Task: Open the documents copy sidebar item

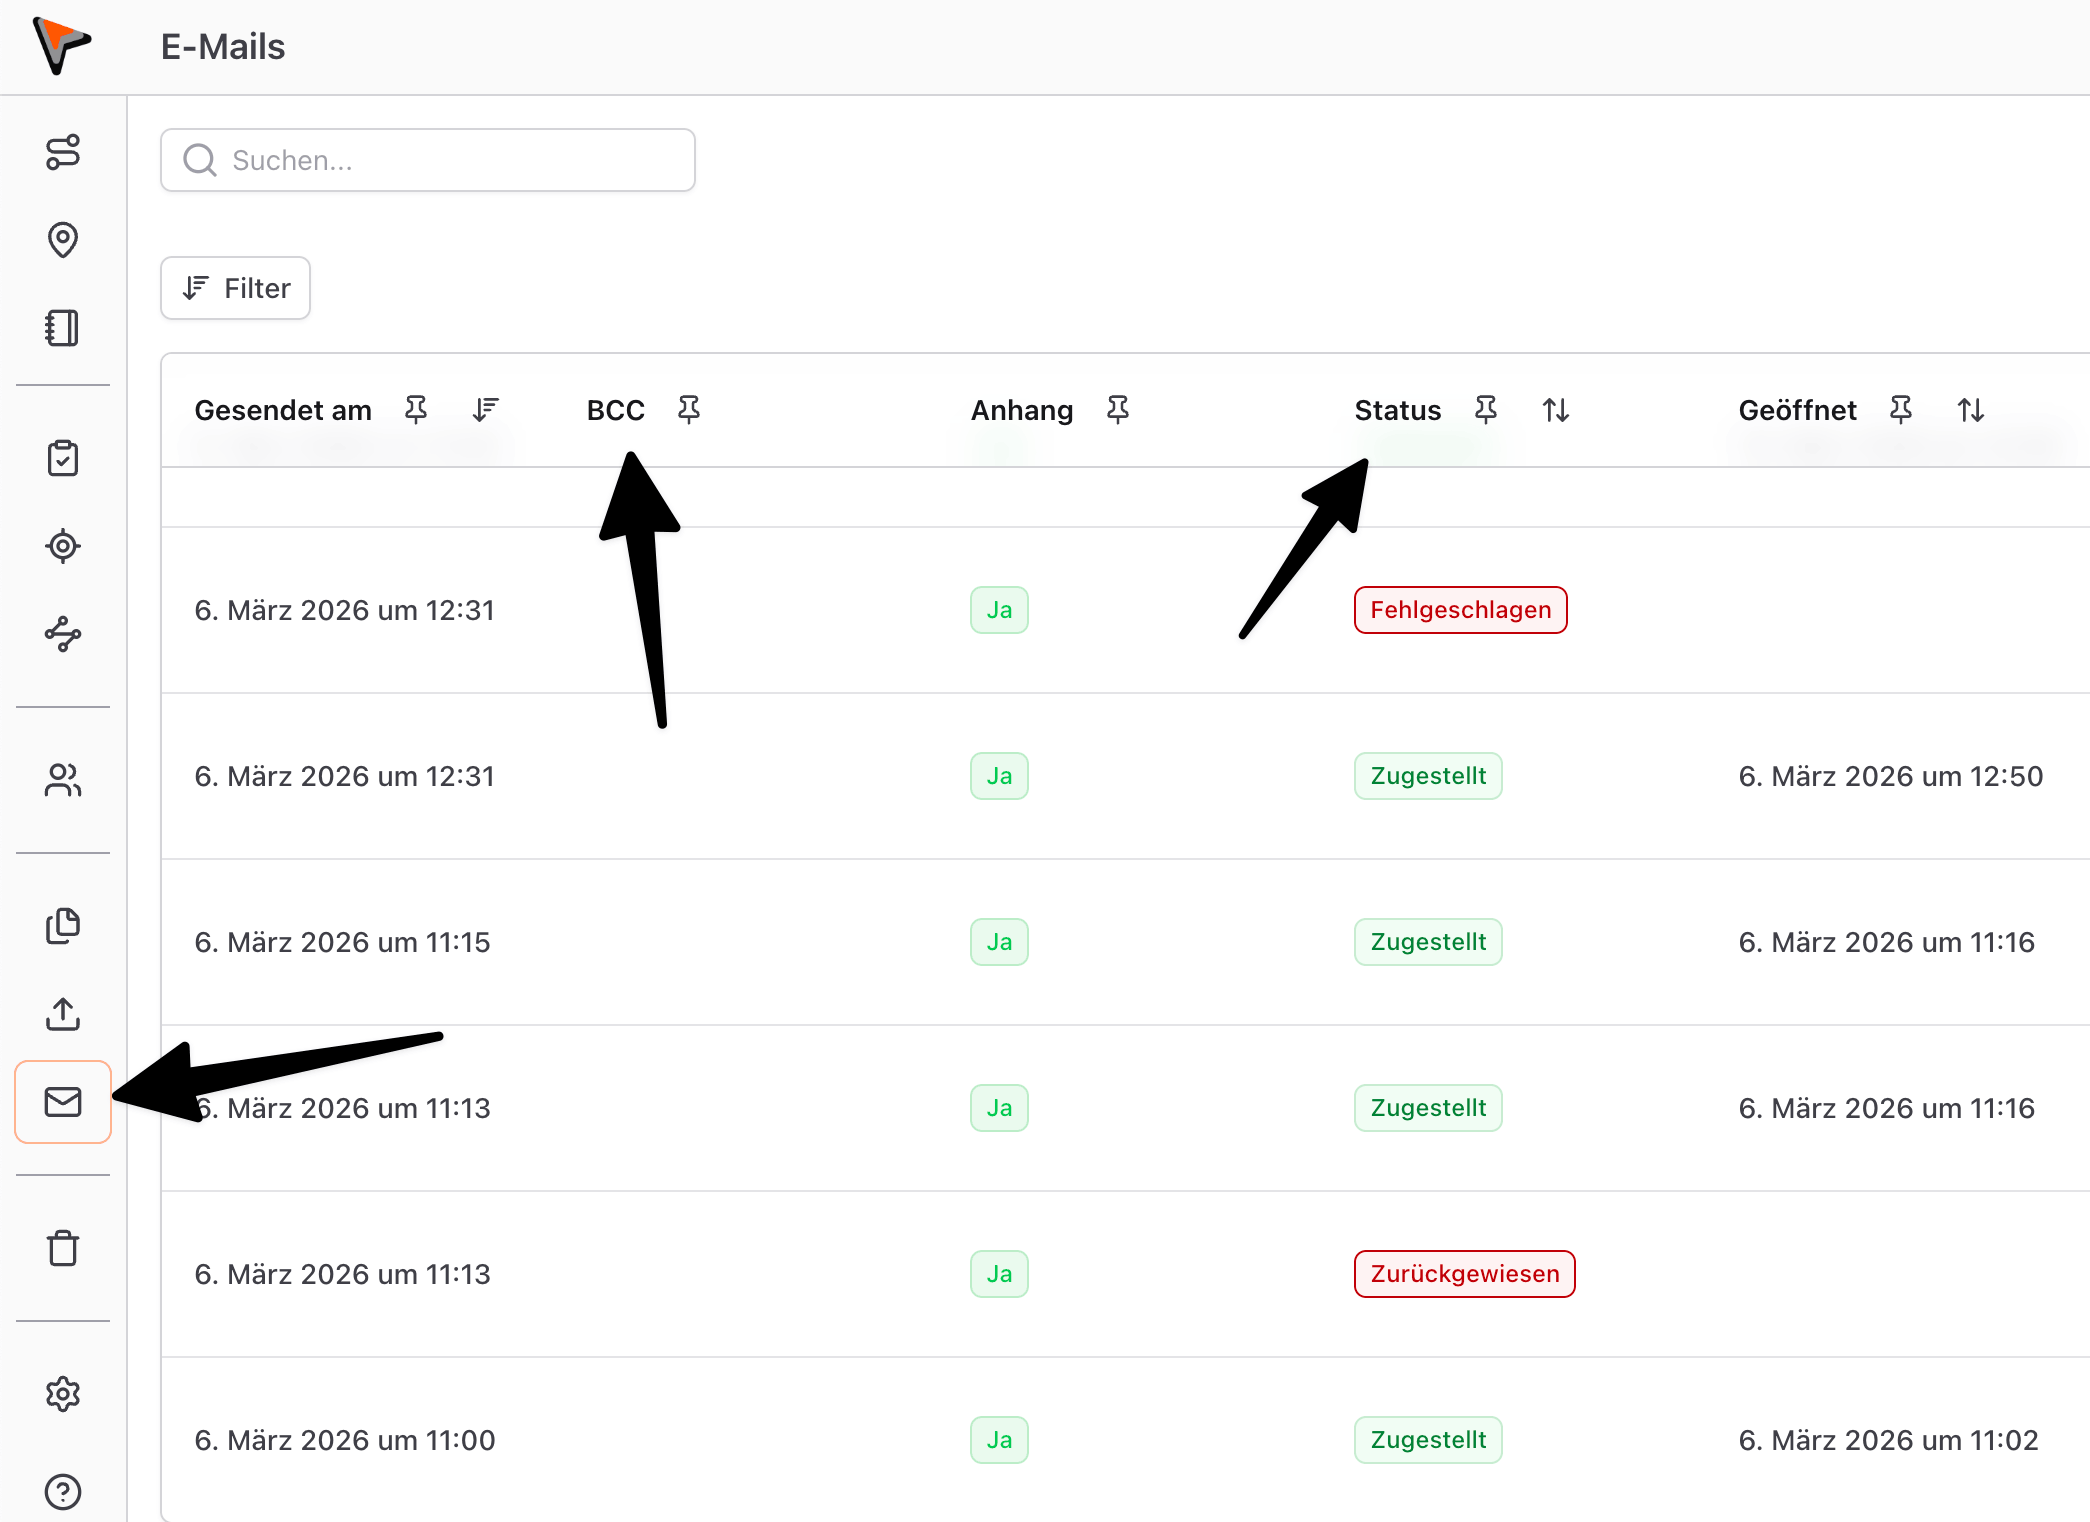Action: coord(62,926)
